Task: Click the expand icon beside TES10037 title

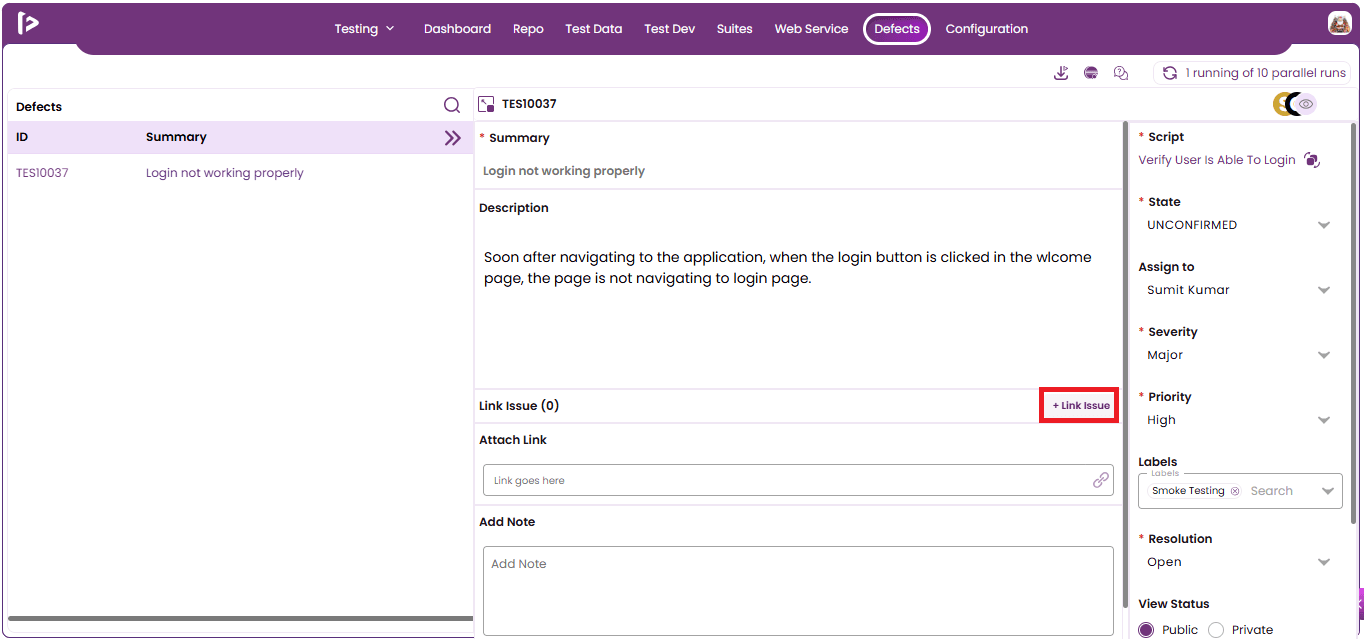Action: (487, 104)
